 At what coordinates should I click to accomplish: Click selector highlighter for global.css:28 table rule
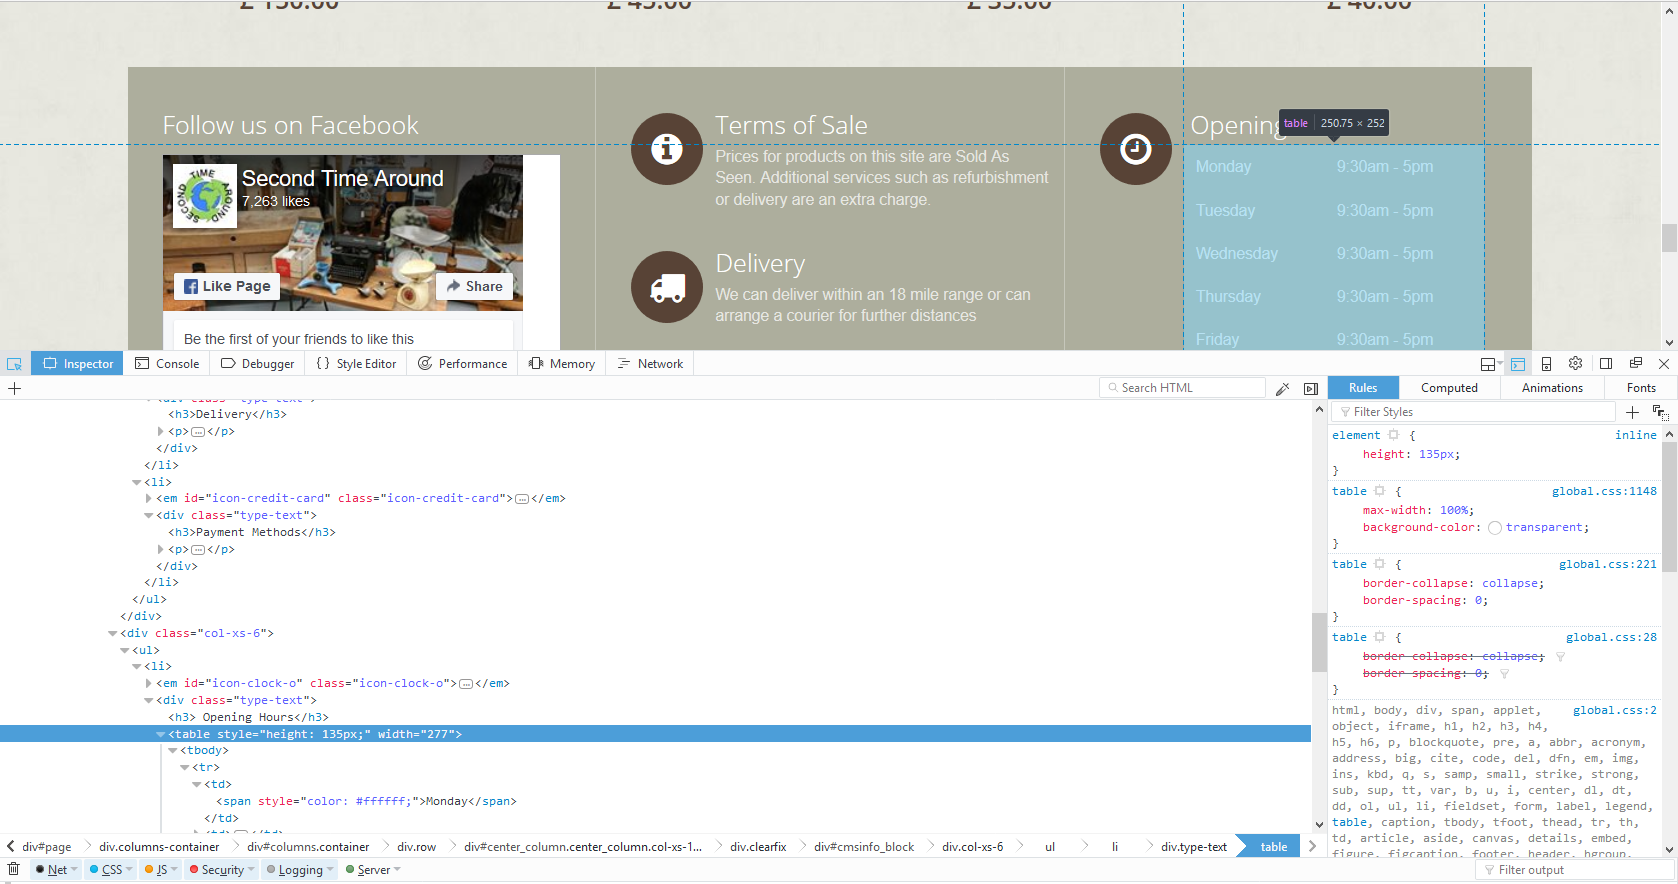tap(1379, 637)
